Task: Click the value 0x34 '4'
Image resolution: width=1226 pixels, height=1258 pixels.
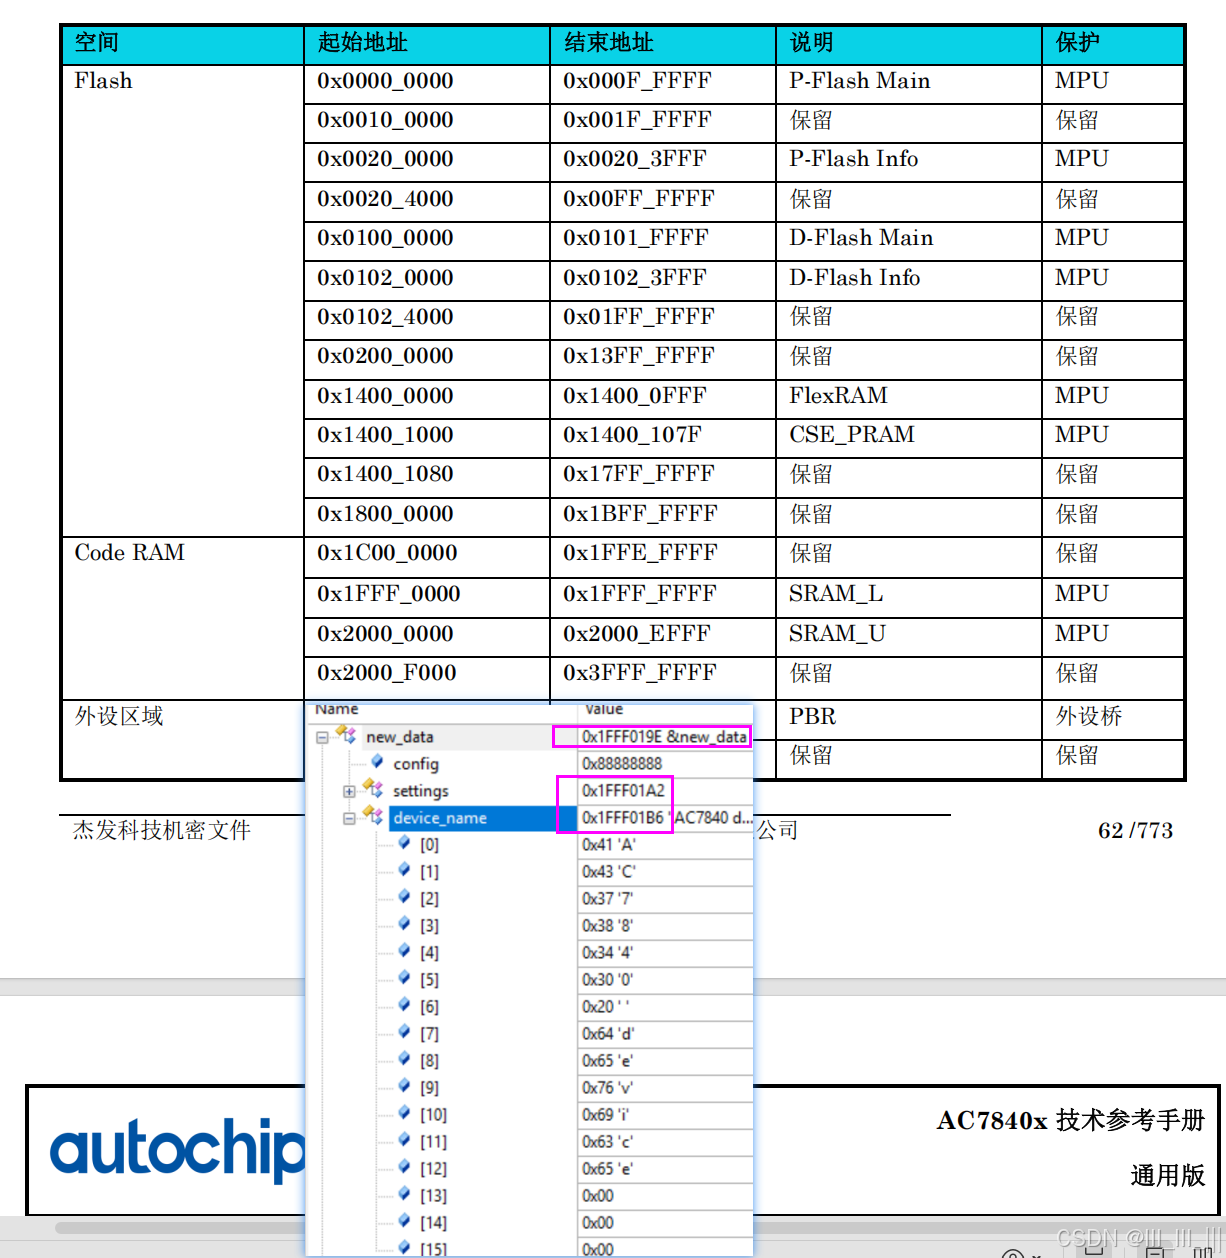Action: point(607,953)
